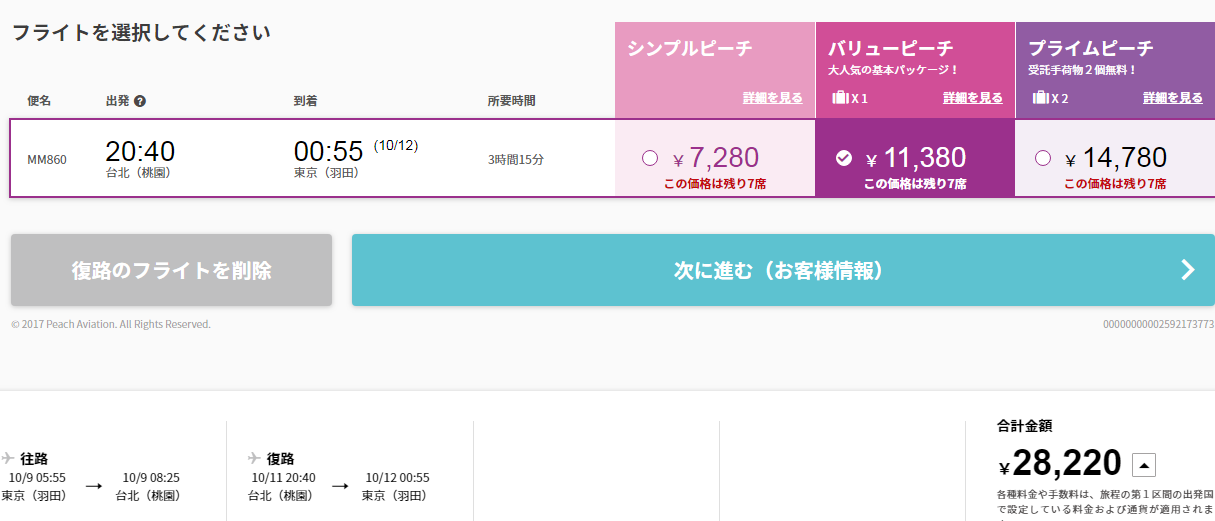Screen dimensions: 1215x521
Task: Click the arrow chevron on 次に進む button
Action: (1188, 270)
